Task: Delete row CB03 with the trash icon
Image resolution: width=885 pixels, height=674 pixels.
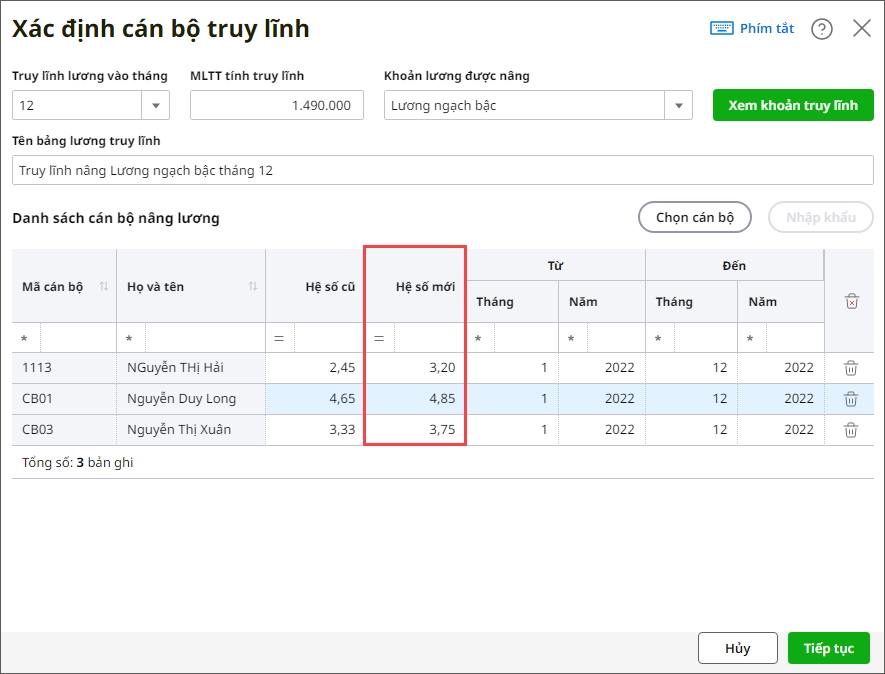Action: pos(851,430)
